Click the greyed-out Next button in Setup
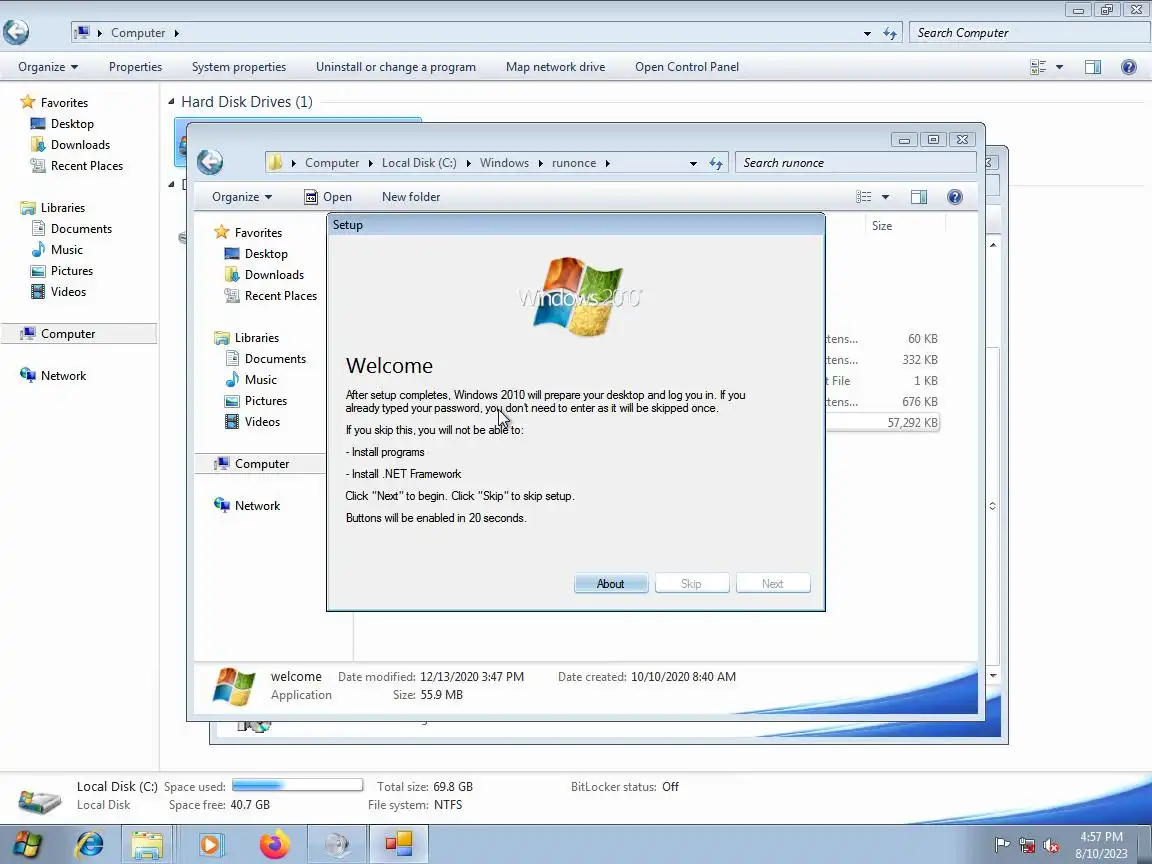The width and height of the screenshot is (1152, 864). 772,583
